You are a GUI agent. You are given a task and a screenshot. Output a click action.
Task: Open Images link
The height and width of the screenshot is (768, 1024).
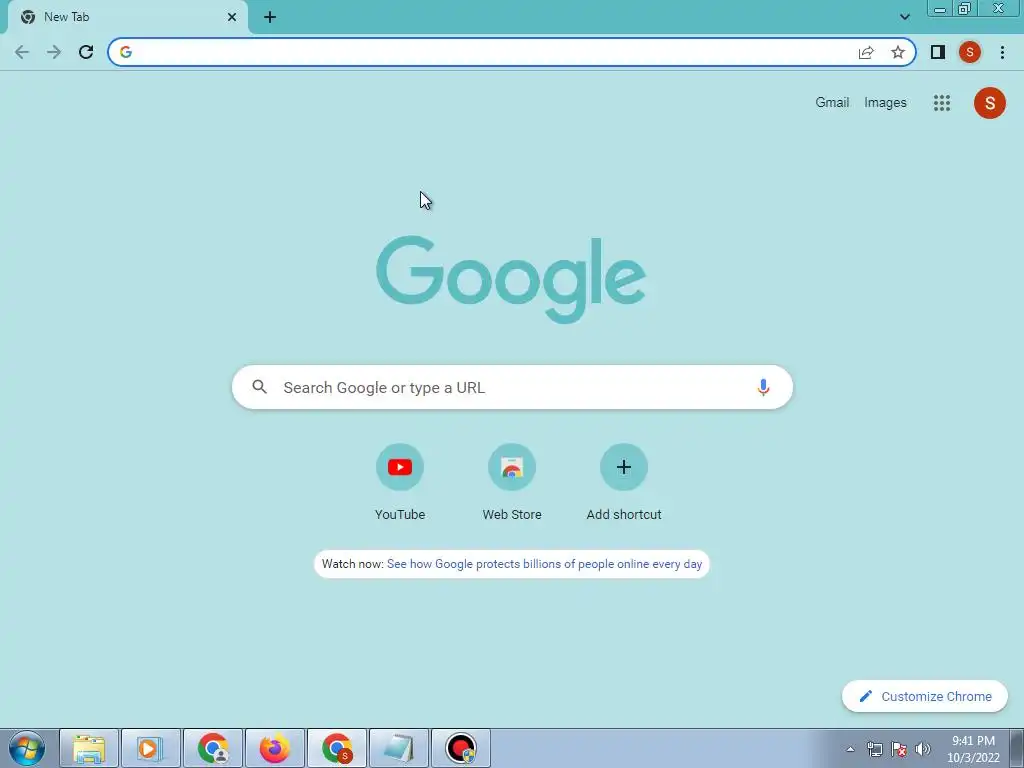pos(885,103)
